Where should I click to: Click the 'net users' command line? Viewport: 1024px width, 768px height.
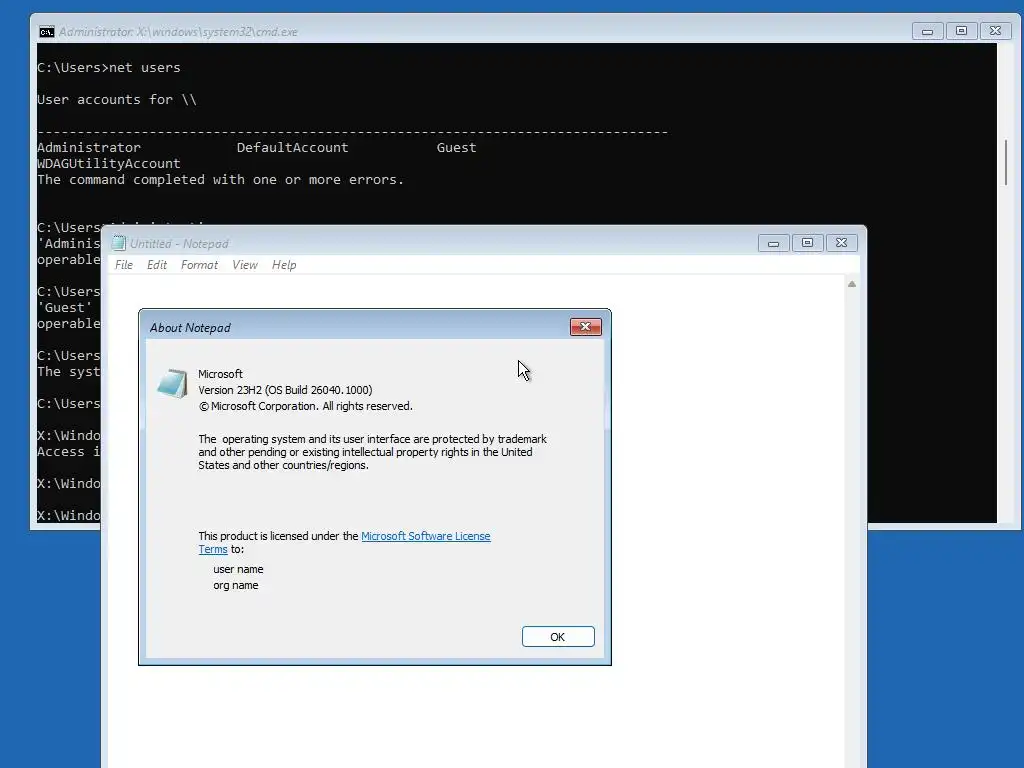(108, 67)
